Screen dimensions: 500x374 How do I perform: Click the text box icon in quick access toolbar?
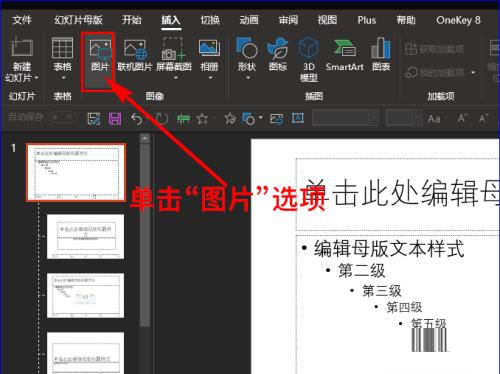298,118
